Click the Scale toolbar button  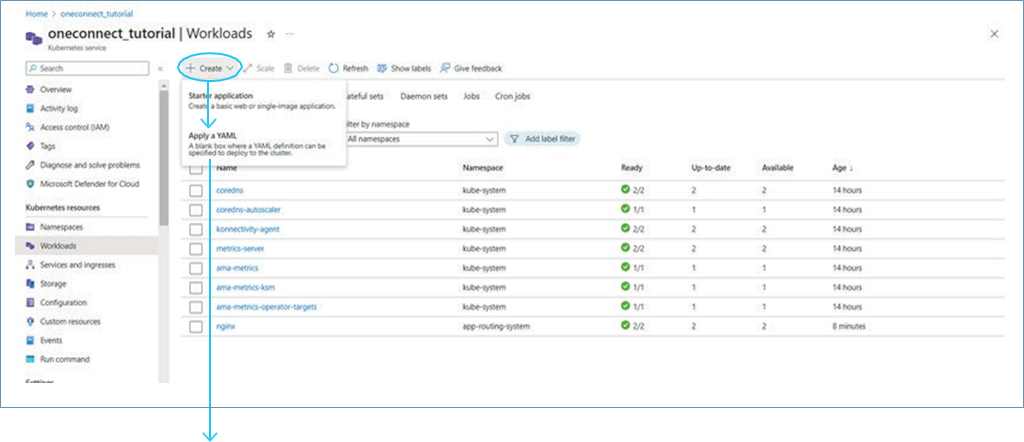tap(259, 68)
